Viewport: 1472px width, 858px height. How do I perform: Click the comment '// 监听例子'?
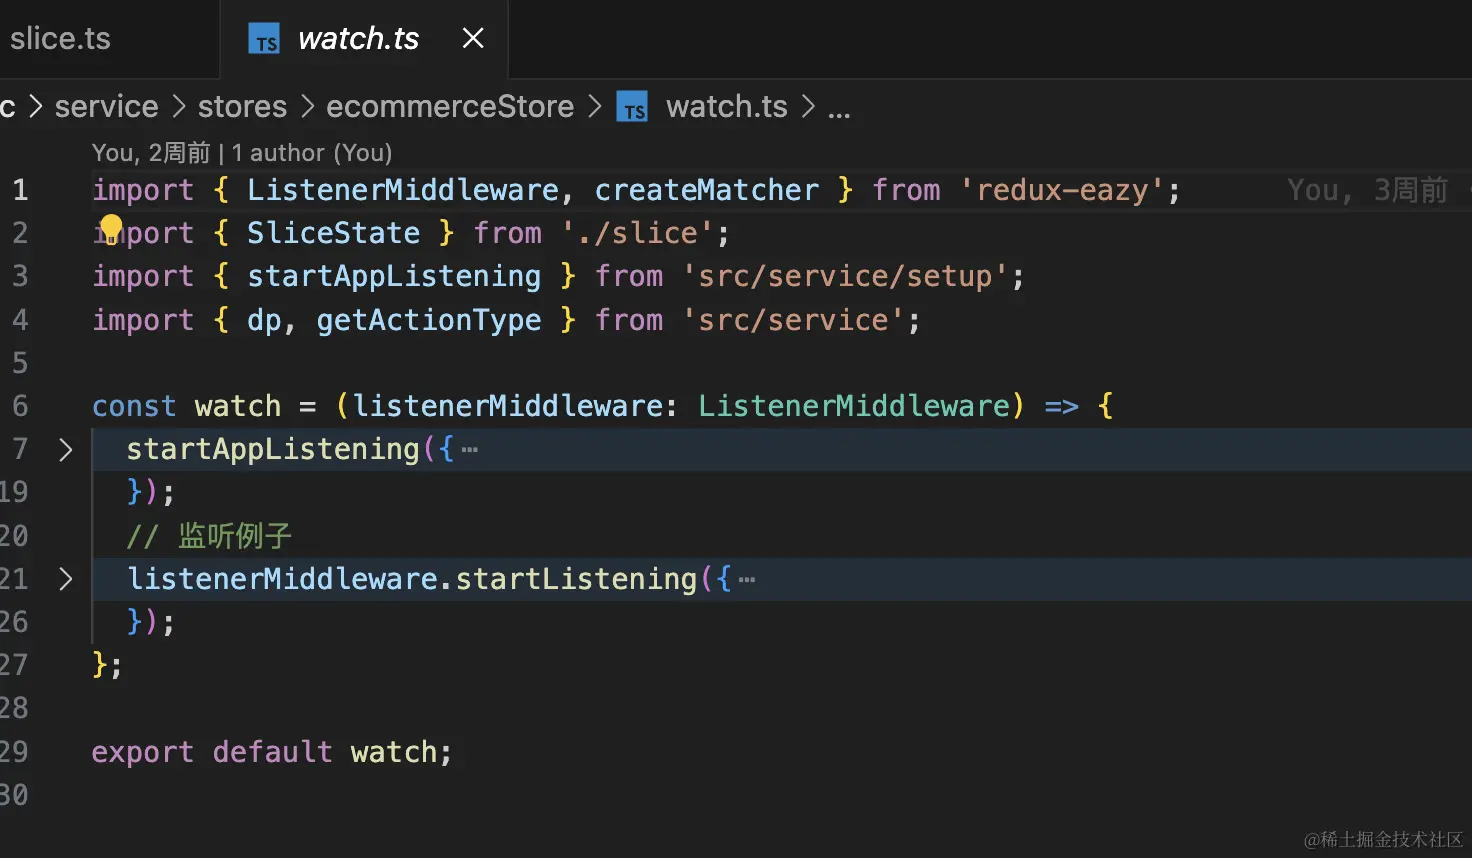[x=209, y=536]
